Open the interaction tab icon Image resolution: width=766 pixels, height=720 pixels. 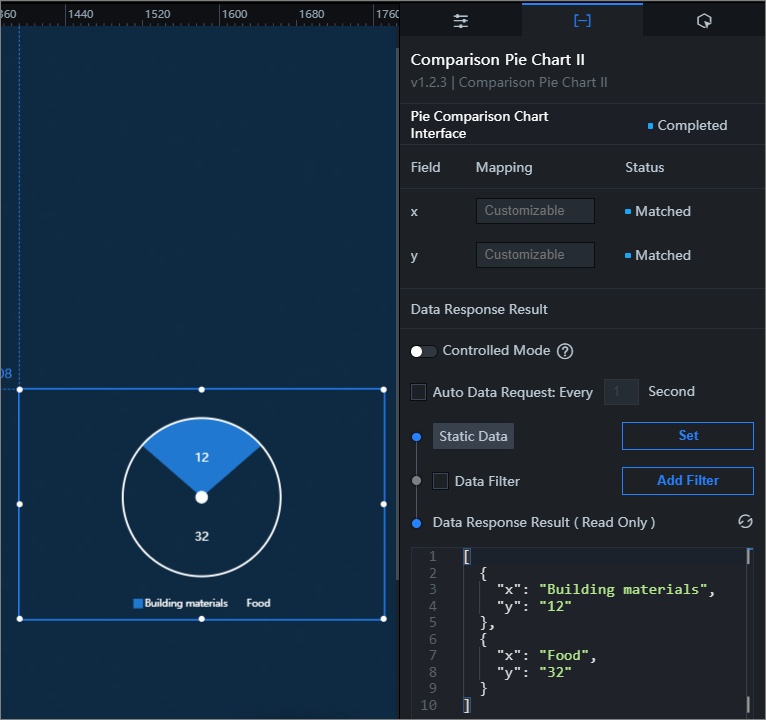[704, 21]
